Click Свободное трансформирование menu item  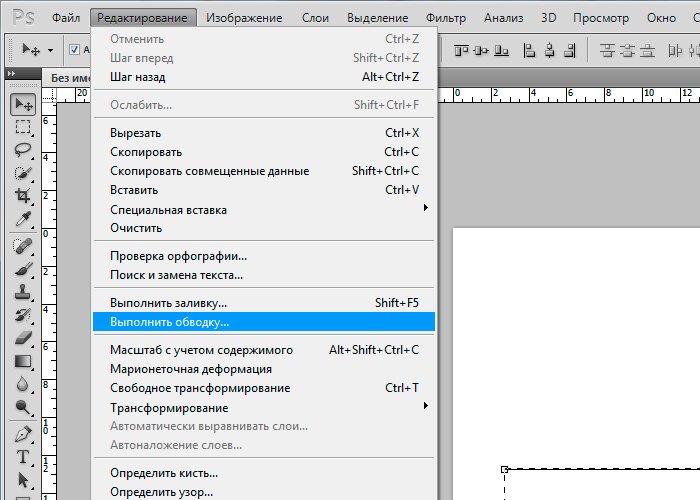[x=200, y=388]
